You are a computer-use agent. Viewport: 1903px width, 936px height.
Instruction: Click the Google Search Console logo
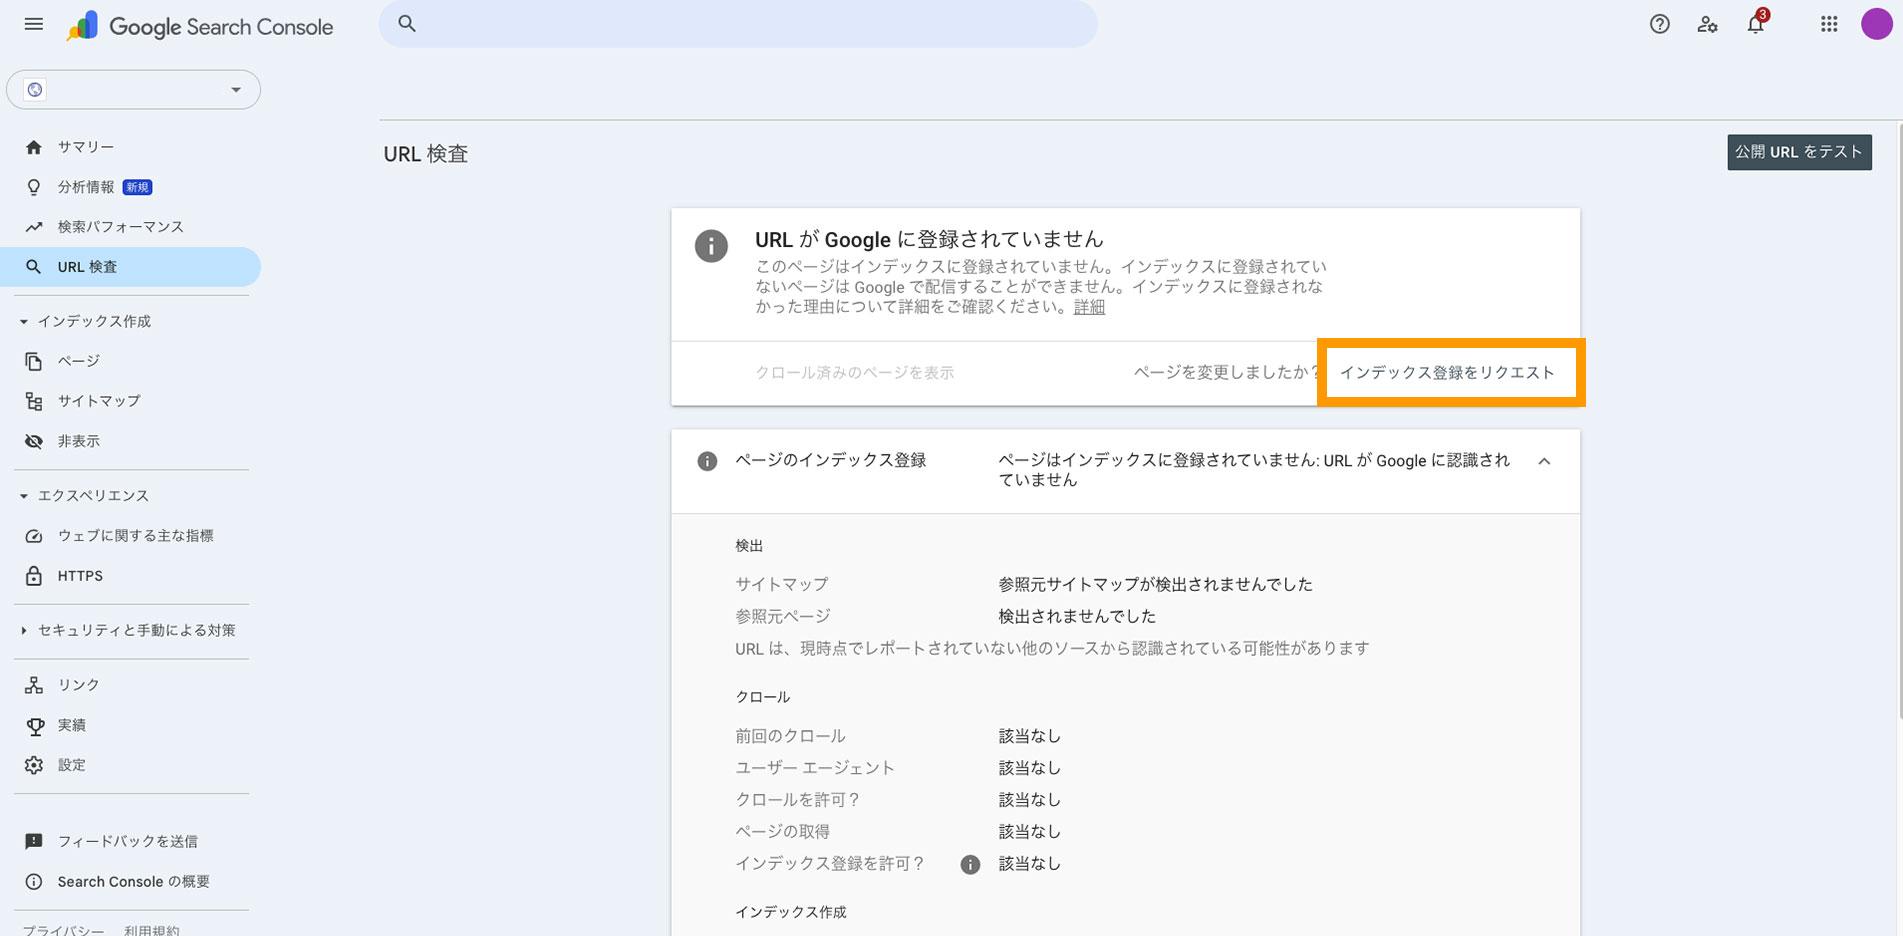click(200, 27)
